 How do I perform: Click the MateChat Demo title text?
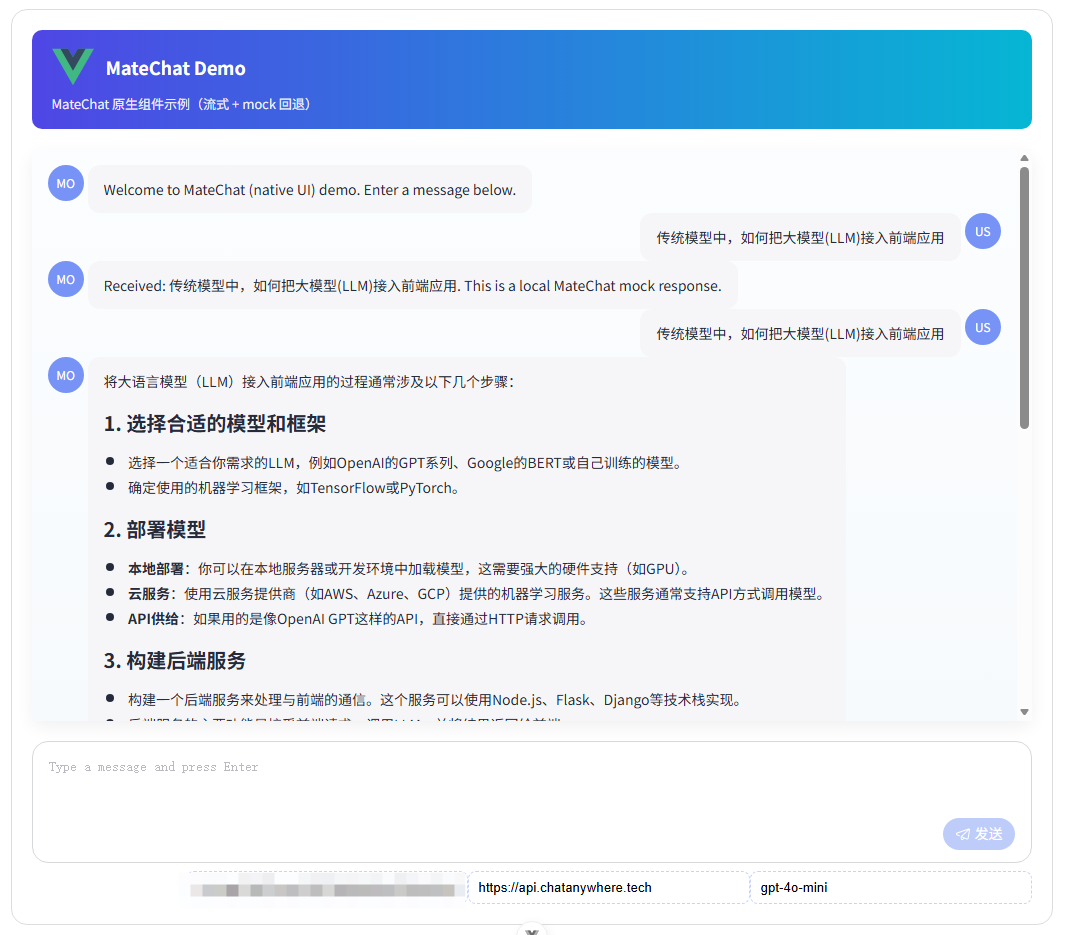pyautogui.click(x=176, y=68)
